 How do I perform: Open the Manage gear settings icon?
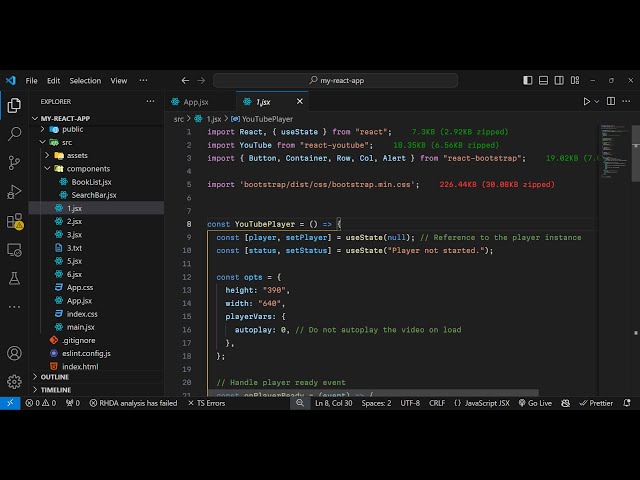tap(14, 381)
